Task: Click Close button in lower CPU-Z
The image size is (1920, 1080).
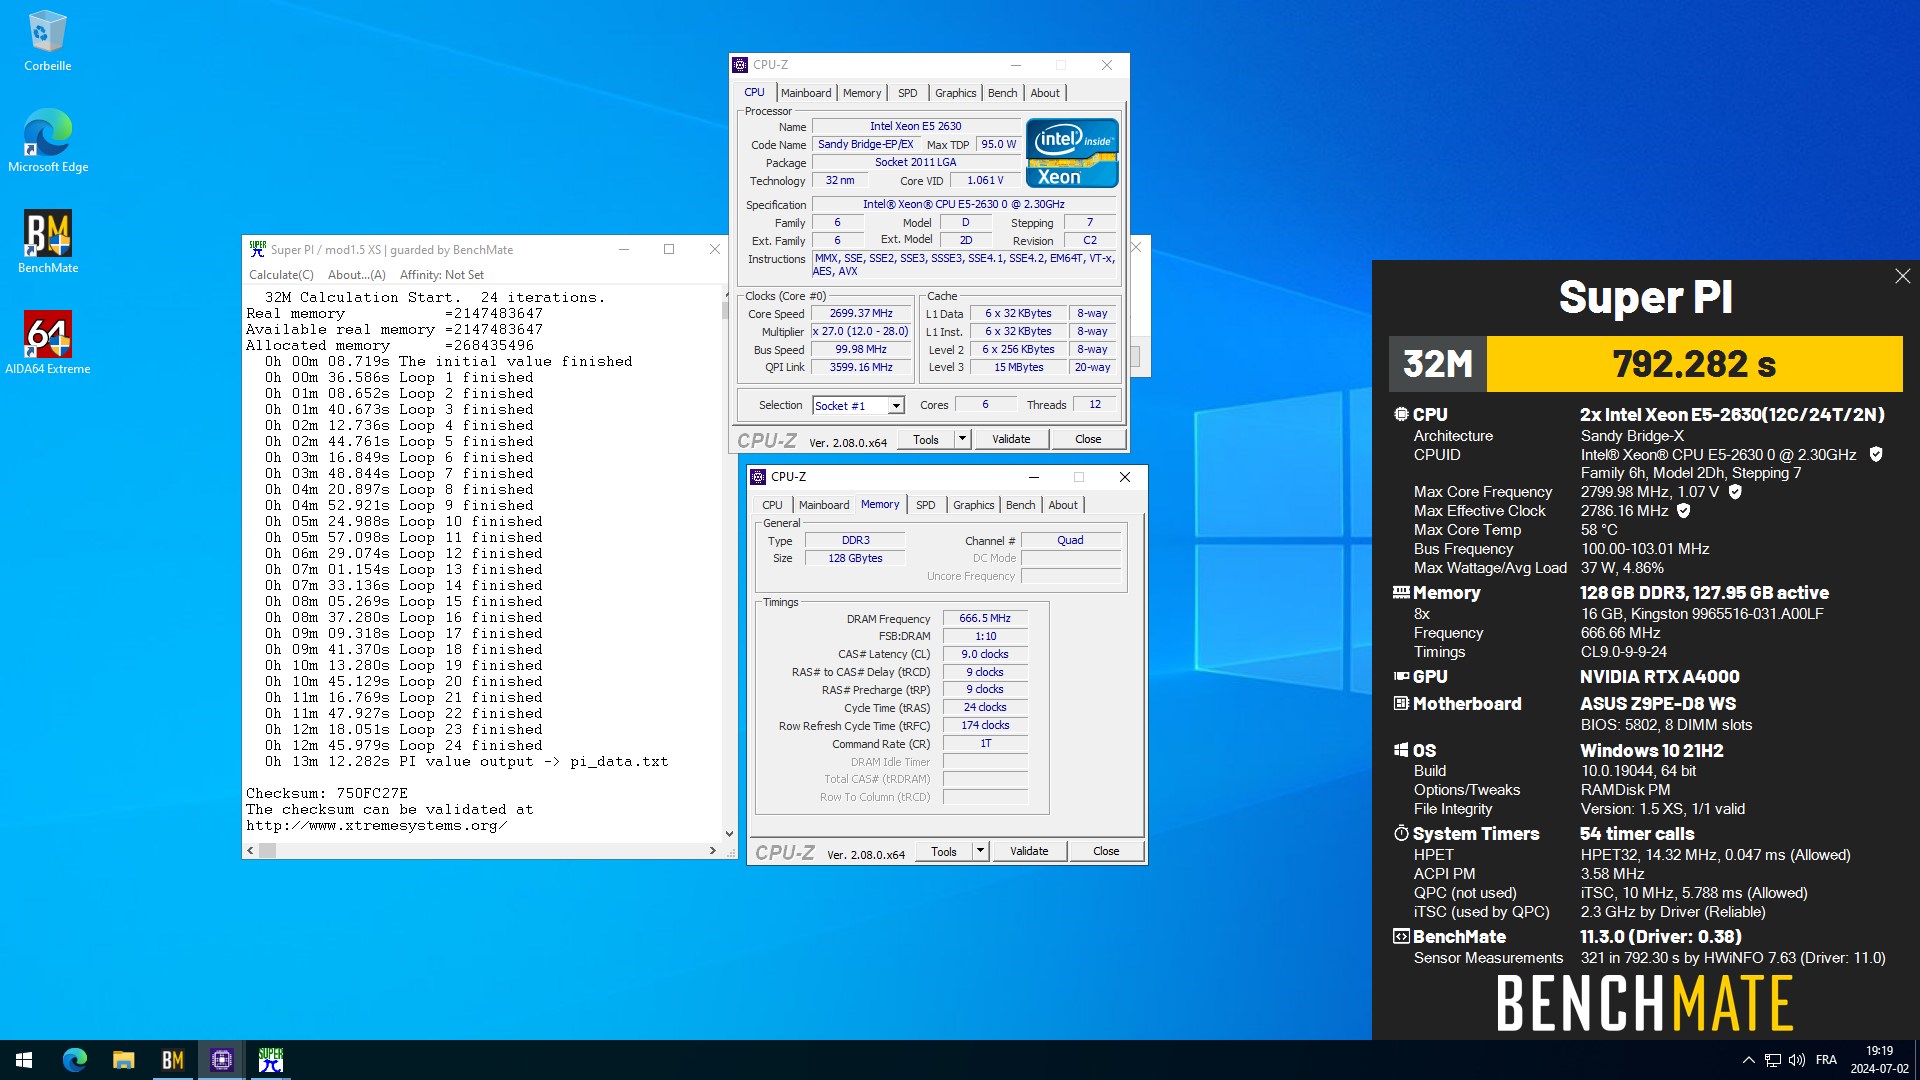Action: pyautogui.click(x=1106, y=851)
